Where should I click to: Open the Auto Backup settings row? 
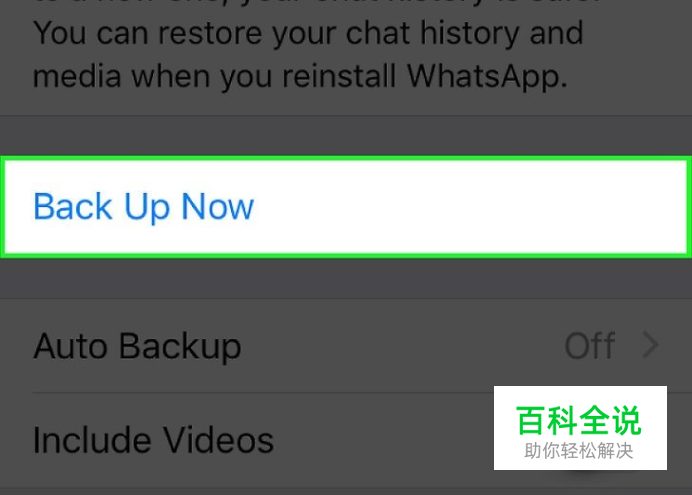(346, 346)
